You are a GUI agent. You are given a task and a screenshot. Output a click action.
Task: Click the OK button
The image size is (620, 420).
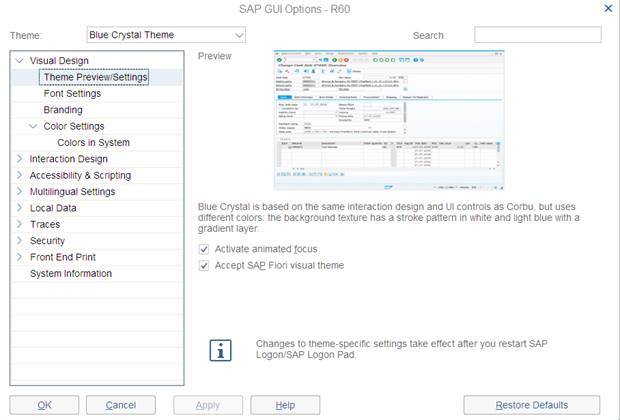pyautogui.click(x=44, y=405)
